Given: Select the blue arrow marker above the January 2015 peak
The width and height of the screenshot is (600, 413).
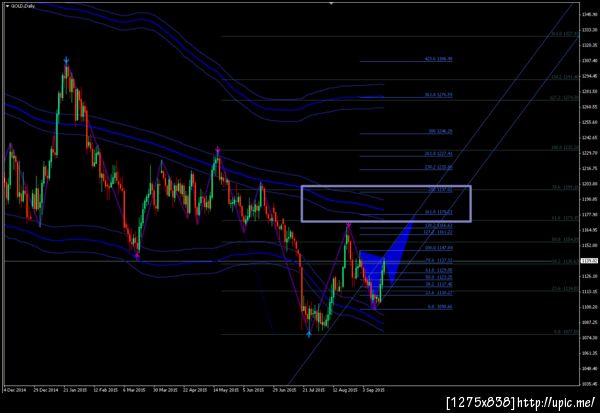Looking at the screenshot, I should tap(66, 60).
